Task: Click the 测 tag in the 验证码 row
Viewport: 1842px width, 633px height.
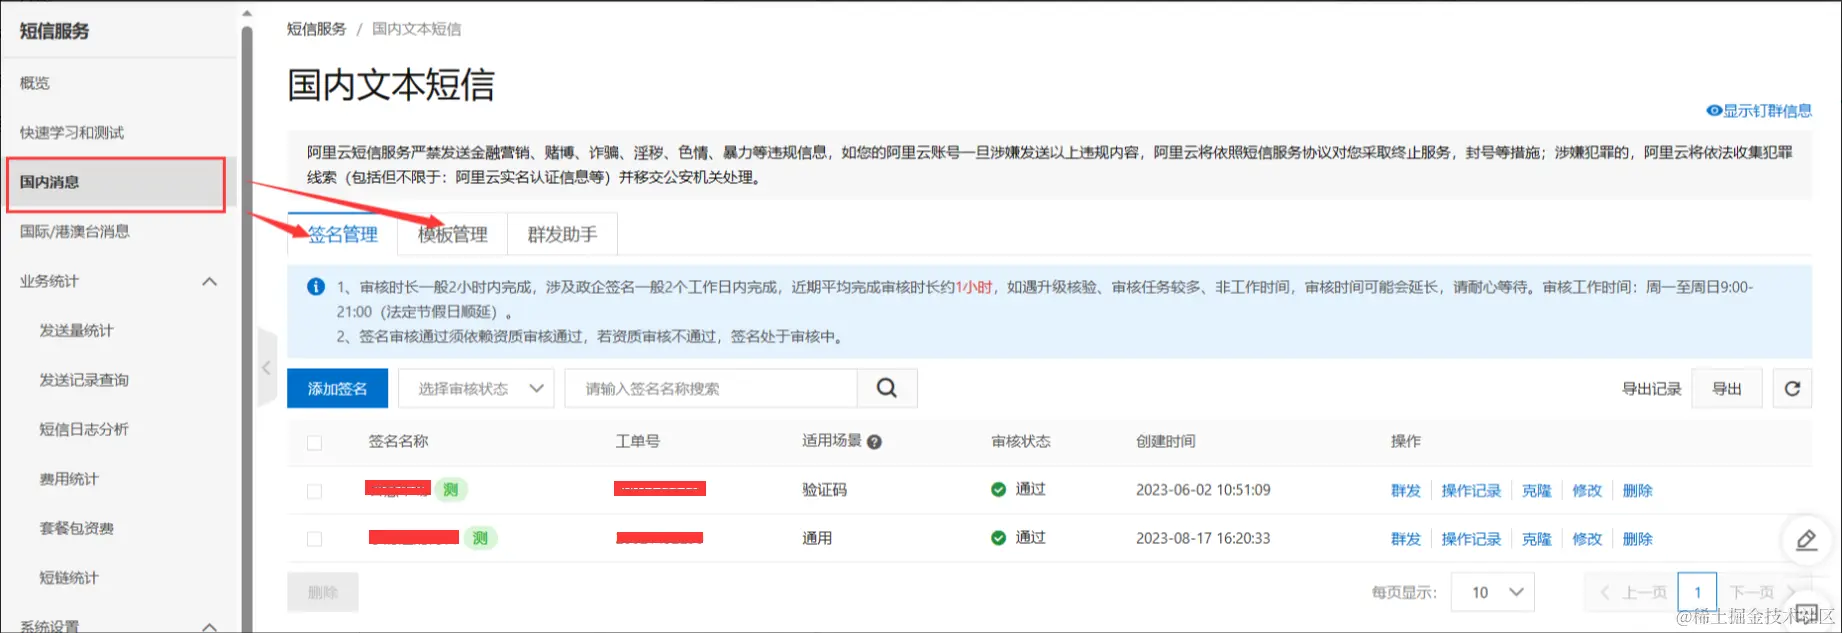Action: [x=451, y=489]
